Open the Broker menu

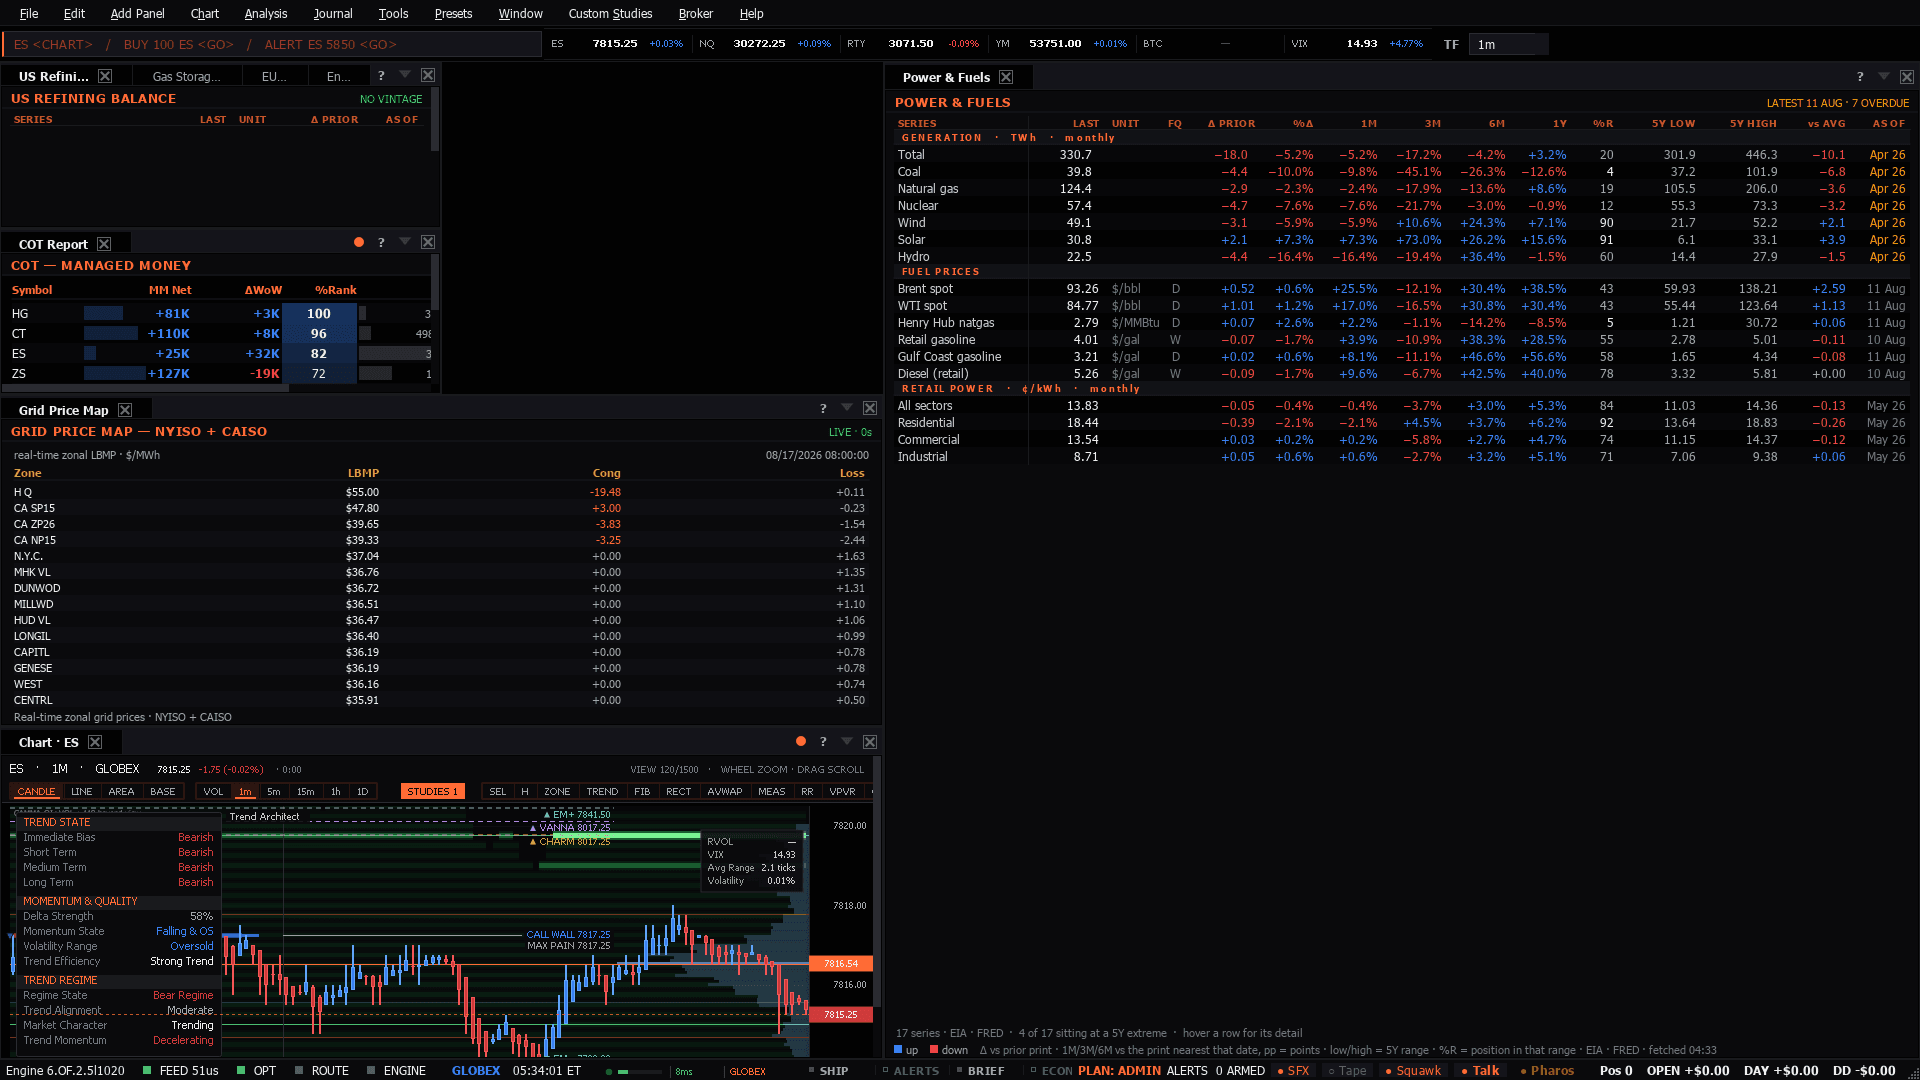tap(695, 13)
